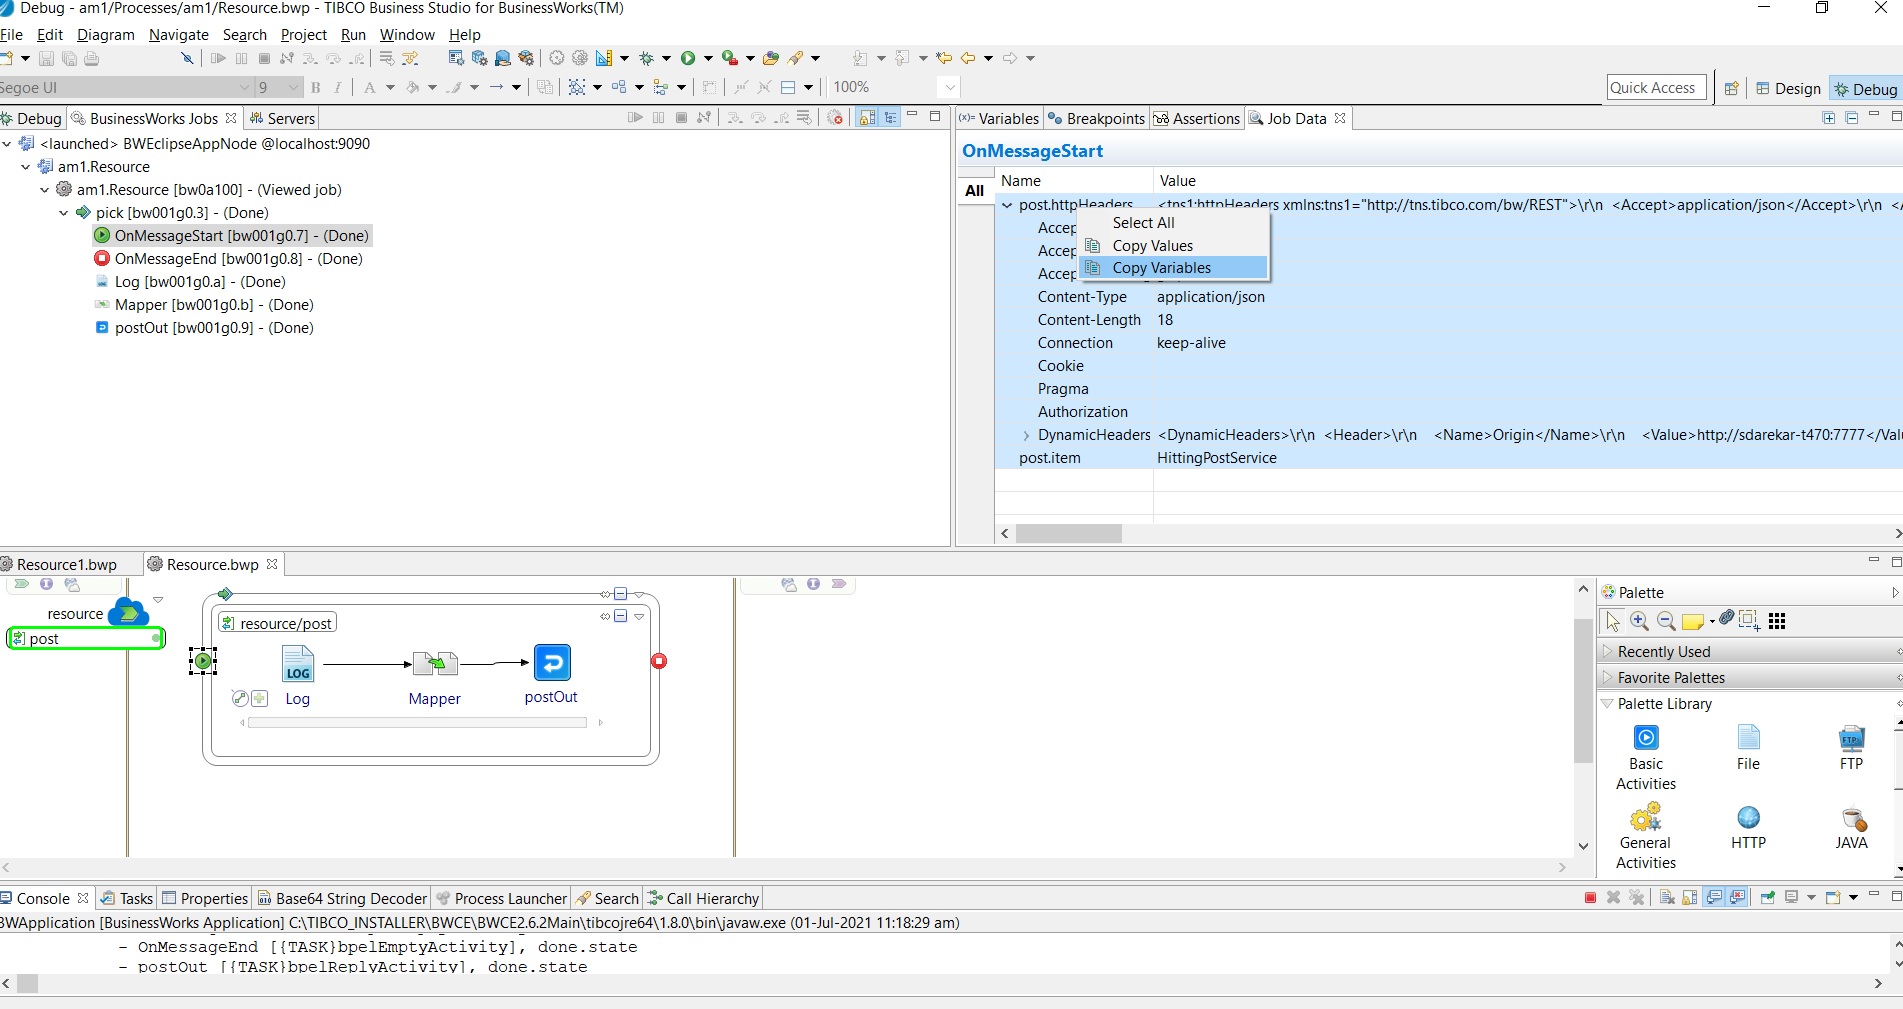
Task: Toggle the lock-view button in BusinessWorks Jobs toolbar
Action: pos(867,118)
